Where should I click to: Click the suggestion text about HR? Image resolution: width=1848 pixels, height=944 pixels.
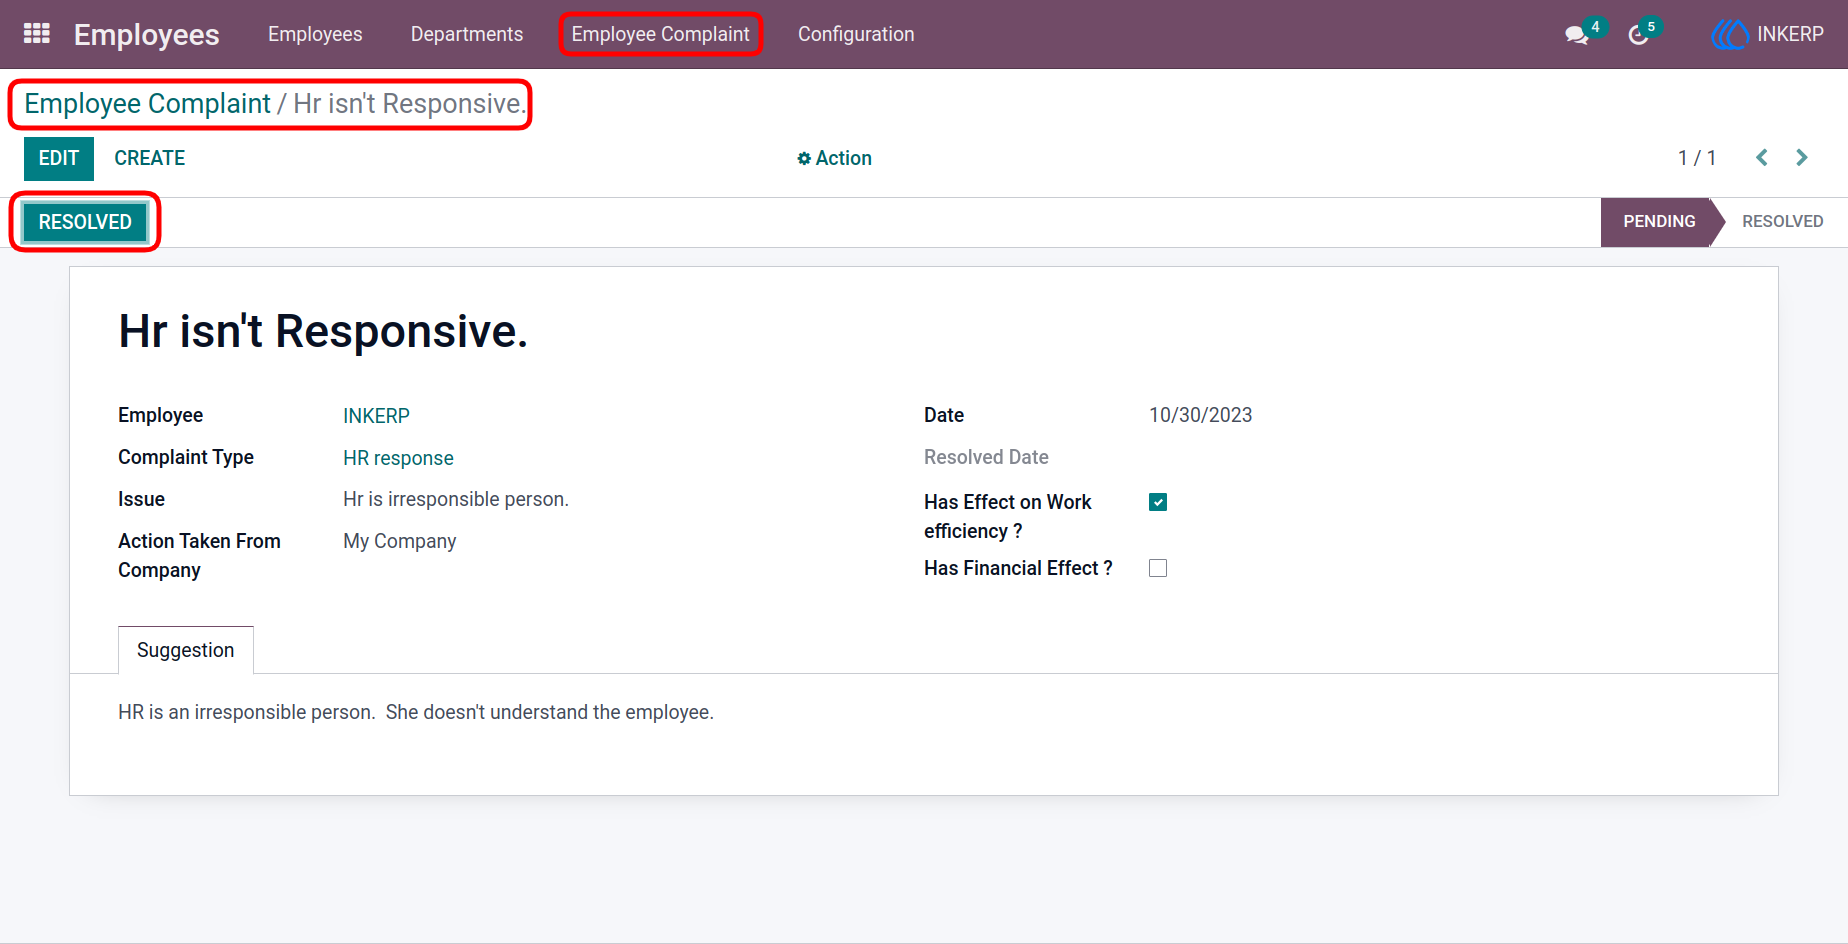[x=416, y=712]
